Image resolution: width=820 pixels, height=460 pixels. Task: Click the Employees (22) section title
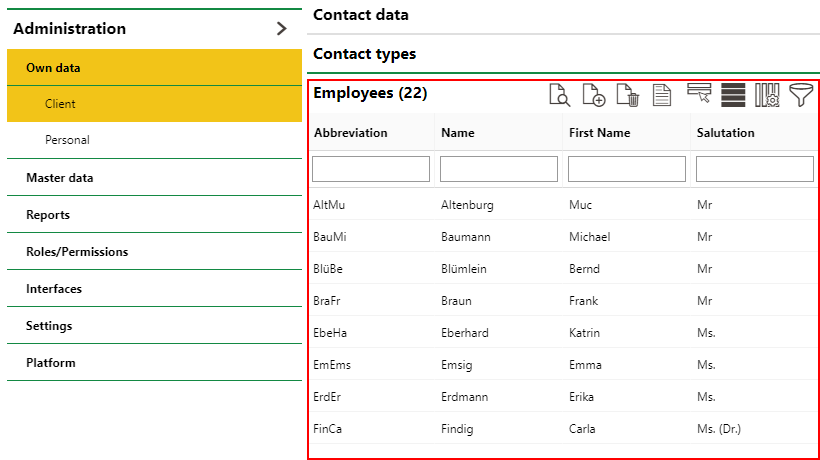point(370,93)
